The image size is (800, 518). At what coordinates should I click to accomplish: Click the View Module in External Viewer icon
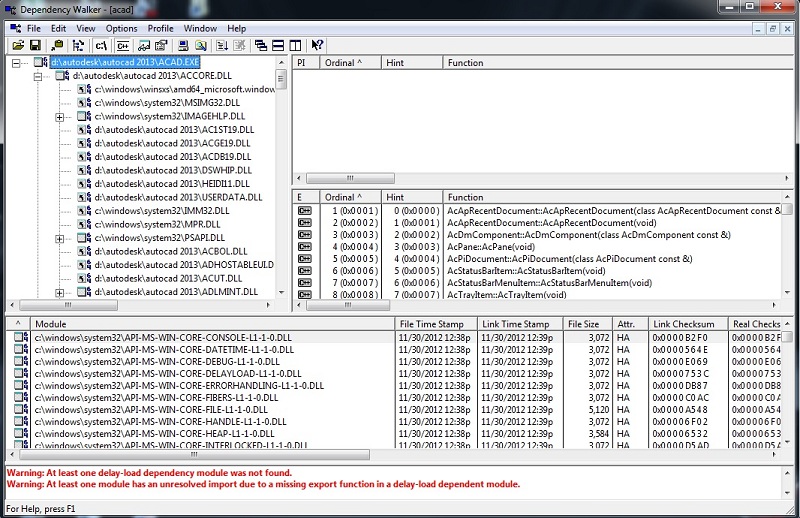144,45
